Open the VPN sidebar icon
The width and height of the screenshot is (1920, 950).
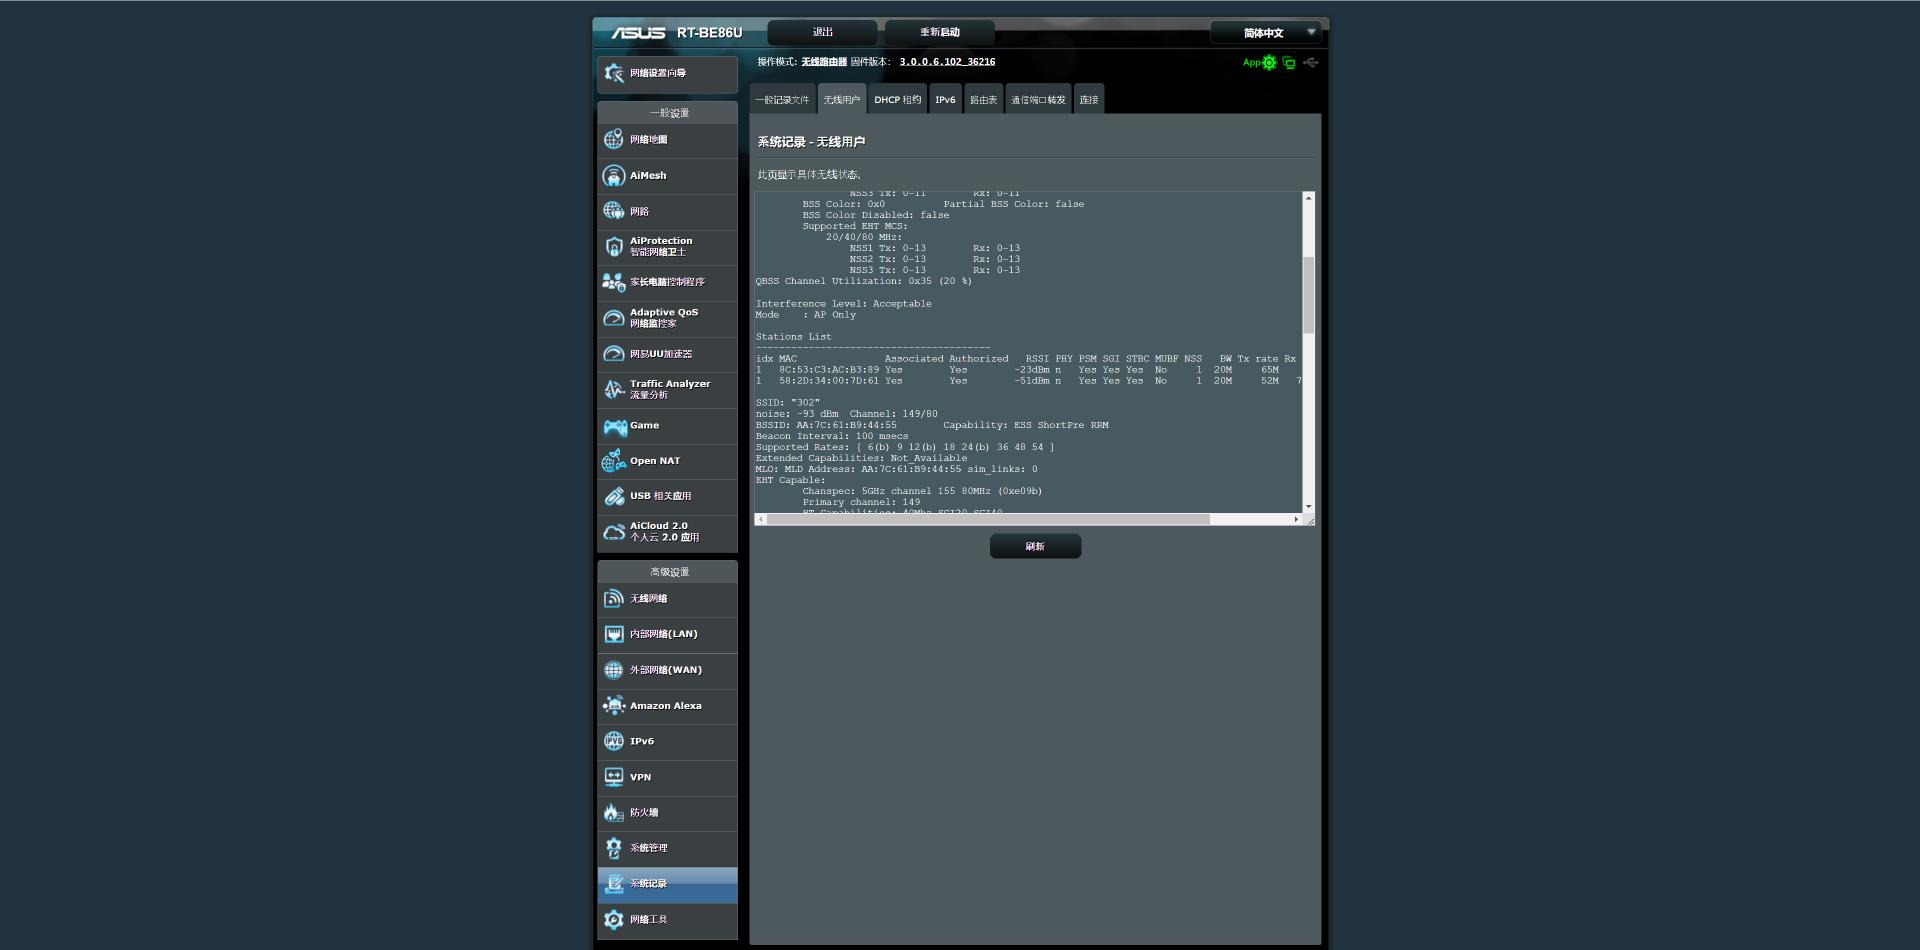pyautogui.click(x=614, y=777)
